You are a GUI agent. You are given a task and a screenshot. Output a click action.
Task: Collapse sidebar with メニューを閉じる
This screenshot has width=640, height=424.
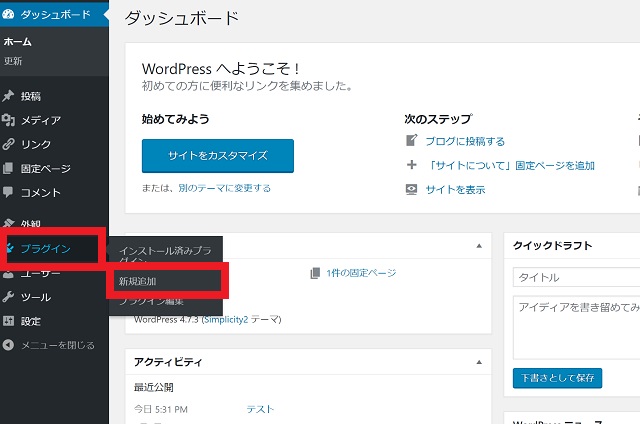[x=54, y=345]
